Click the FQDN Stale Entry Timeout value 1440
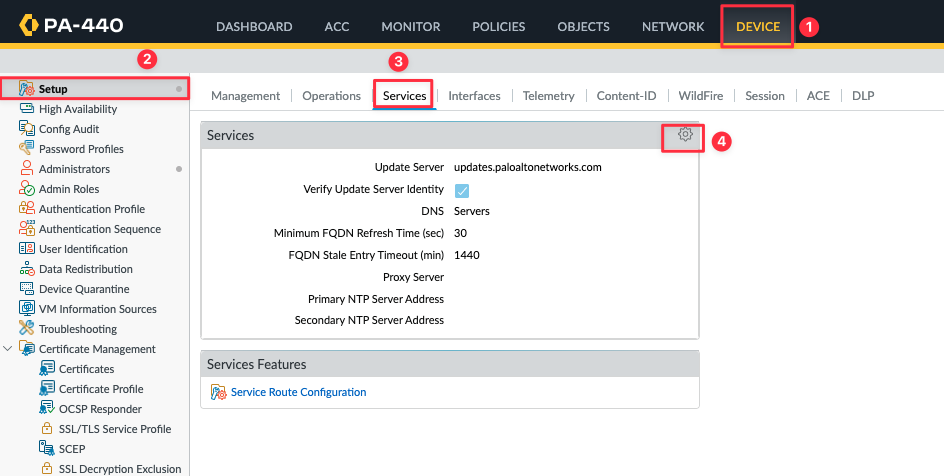The width and height of the screenshot is (944, 476). click(x=467, y=255)
